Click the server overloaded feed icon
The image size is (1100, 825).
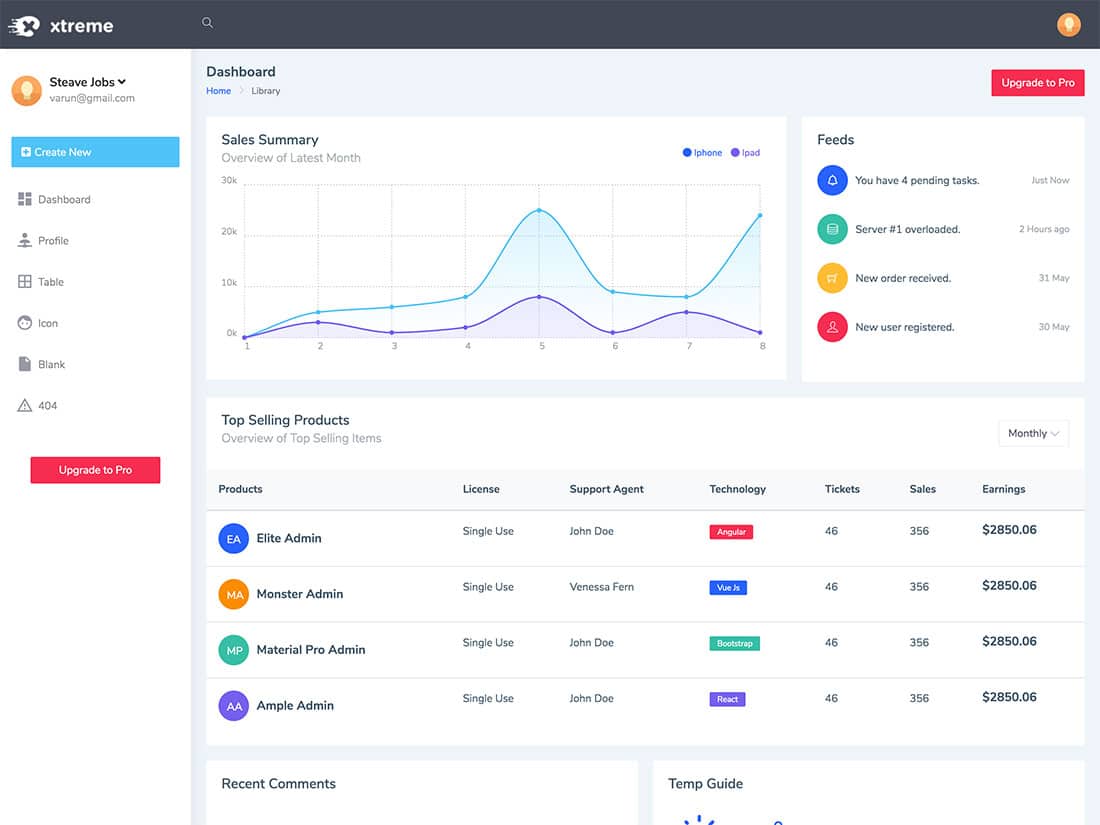click(x=832, y=229)
